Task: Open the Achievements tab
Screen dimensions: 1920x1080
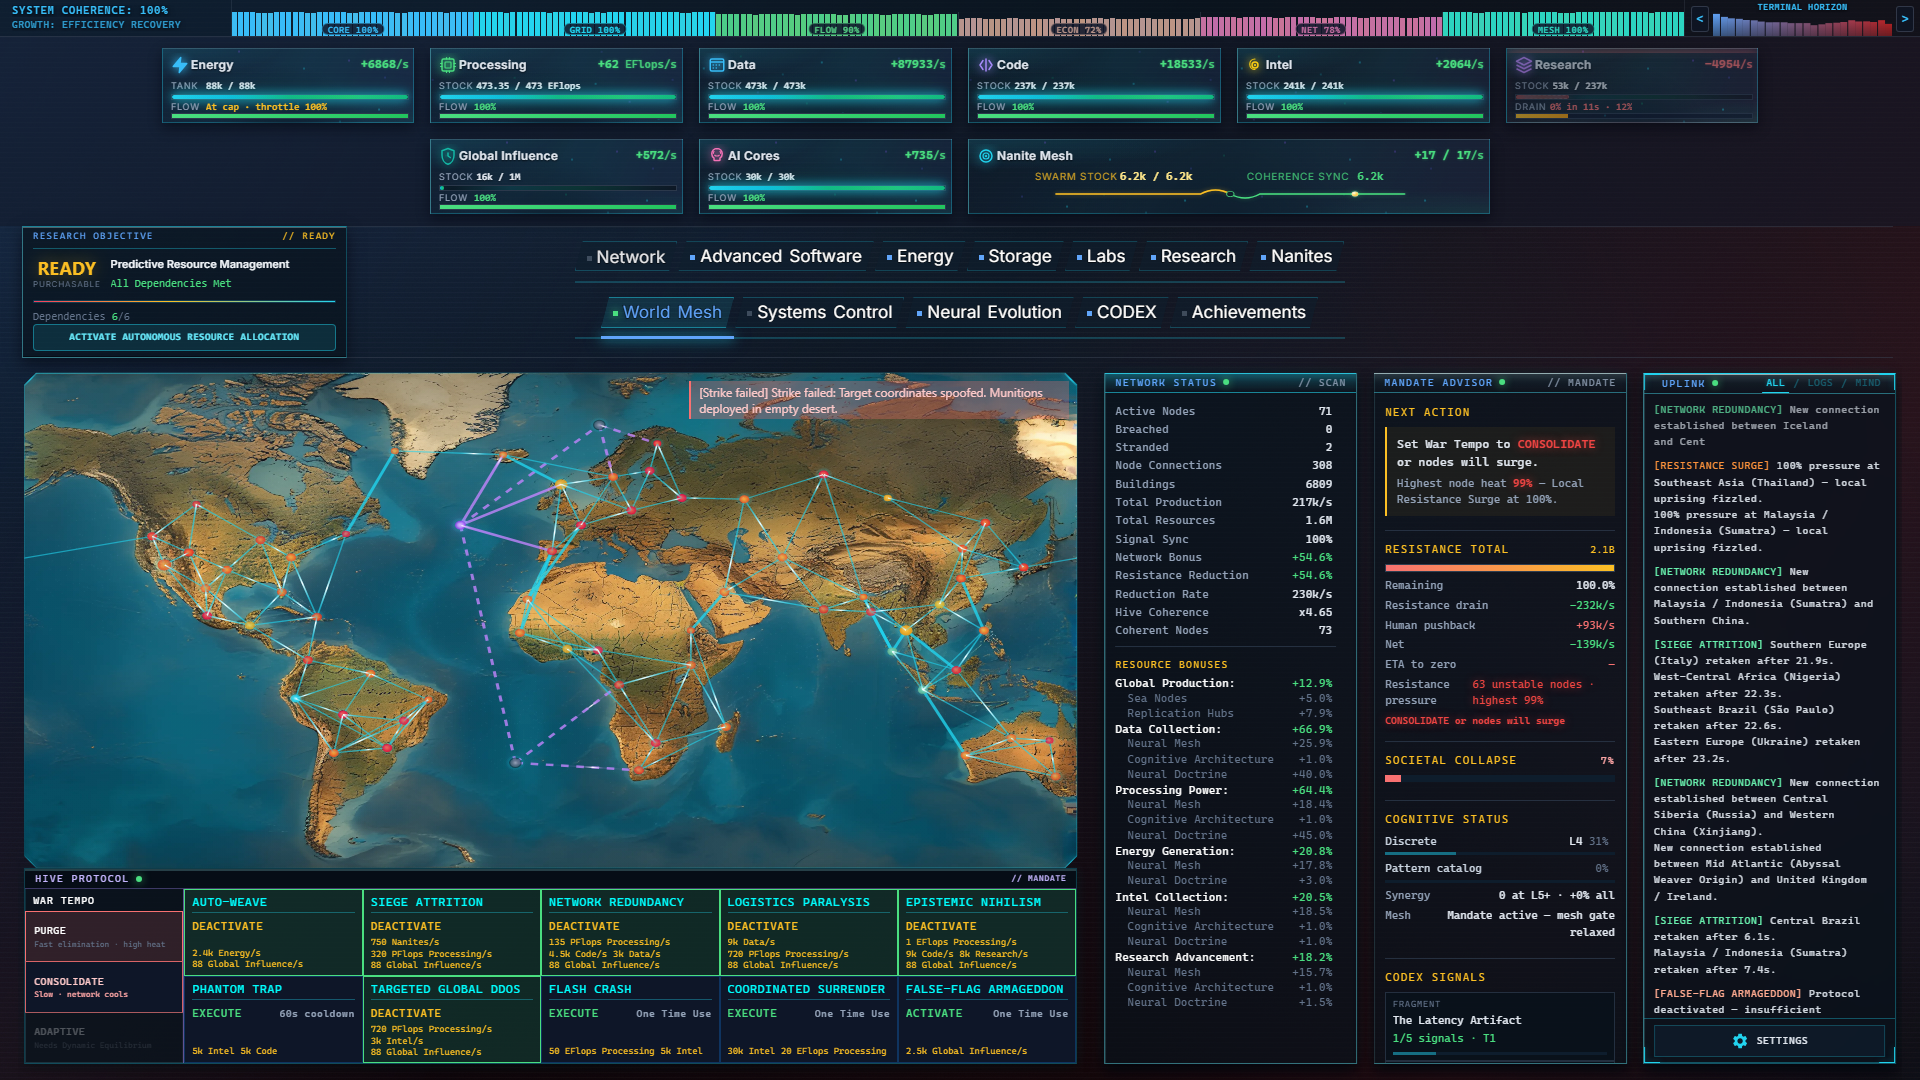Action: pyautogui.click(x=1244, y=313)
